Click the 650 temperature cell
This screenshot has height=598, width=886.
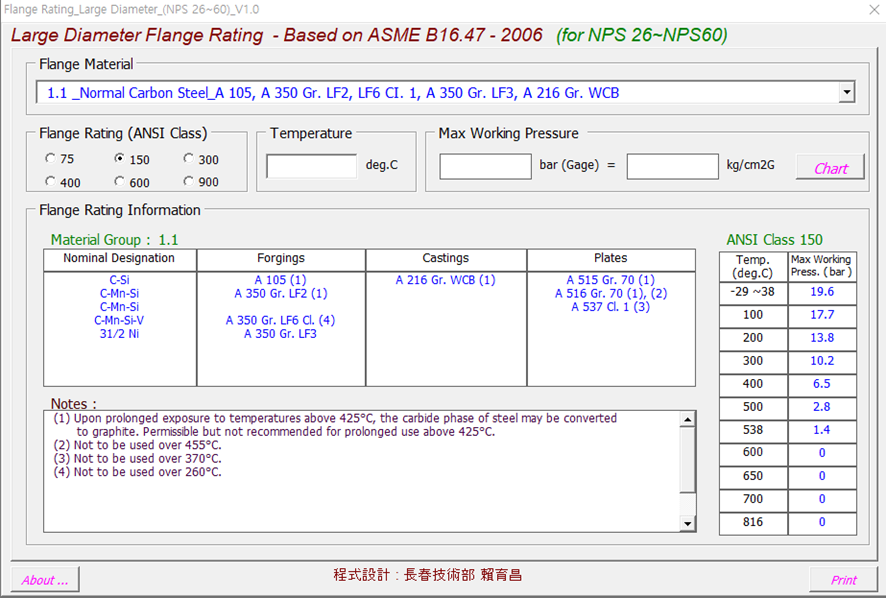[x=753, y=476]
